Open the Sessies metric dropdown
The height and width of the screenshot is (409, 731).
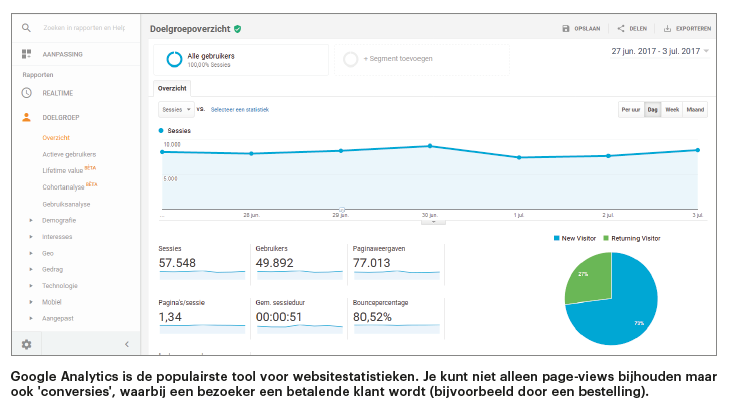point(176,109)
